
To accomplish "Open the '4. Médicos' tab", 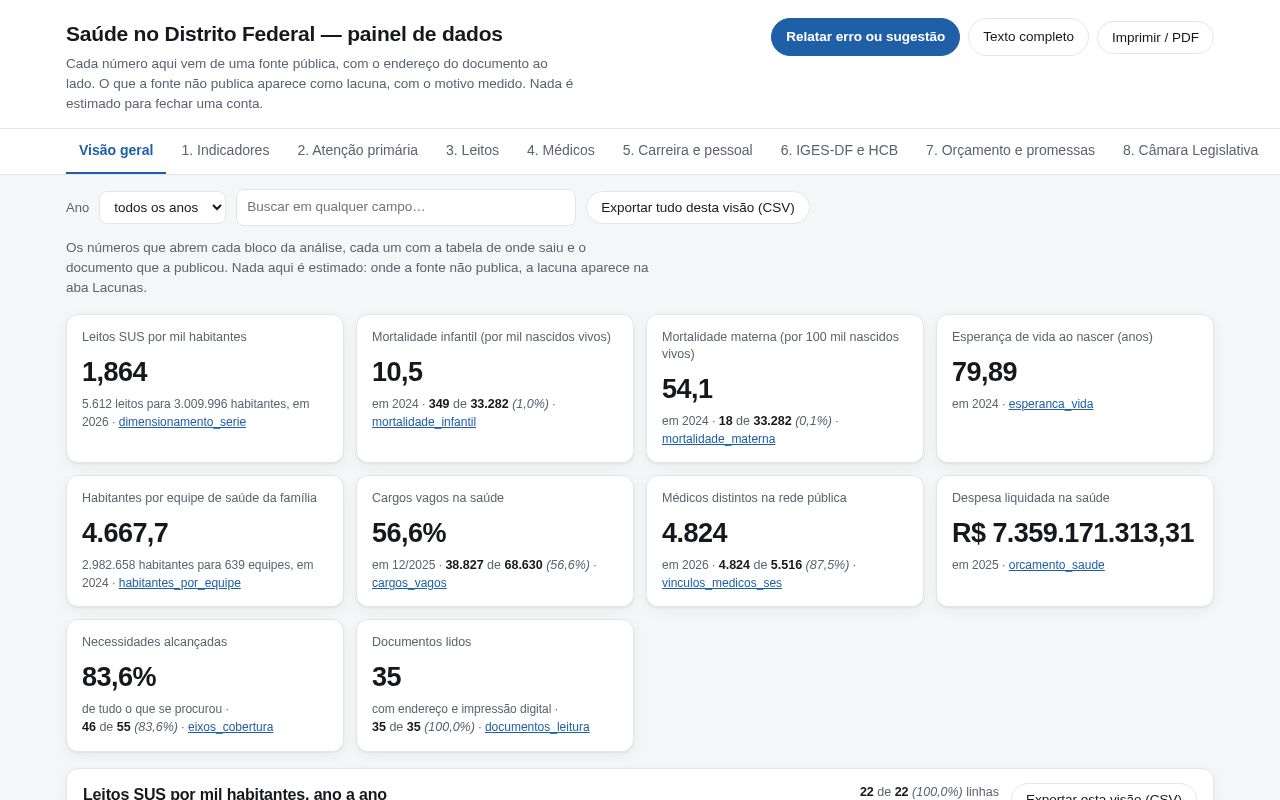I will (561, 150).
